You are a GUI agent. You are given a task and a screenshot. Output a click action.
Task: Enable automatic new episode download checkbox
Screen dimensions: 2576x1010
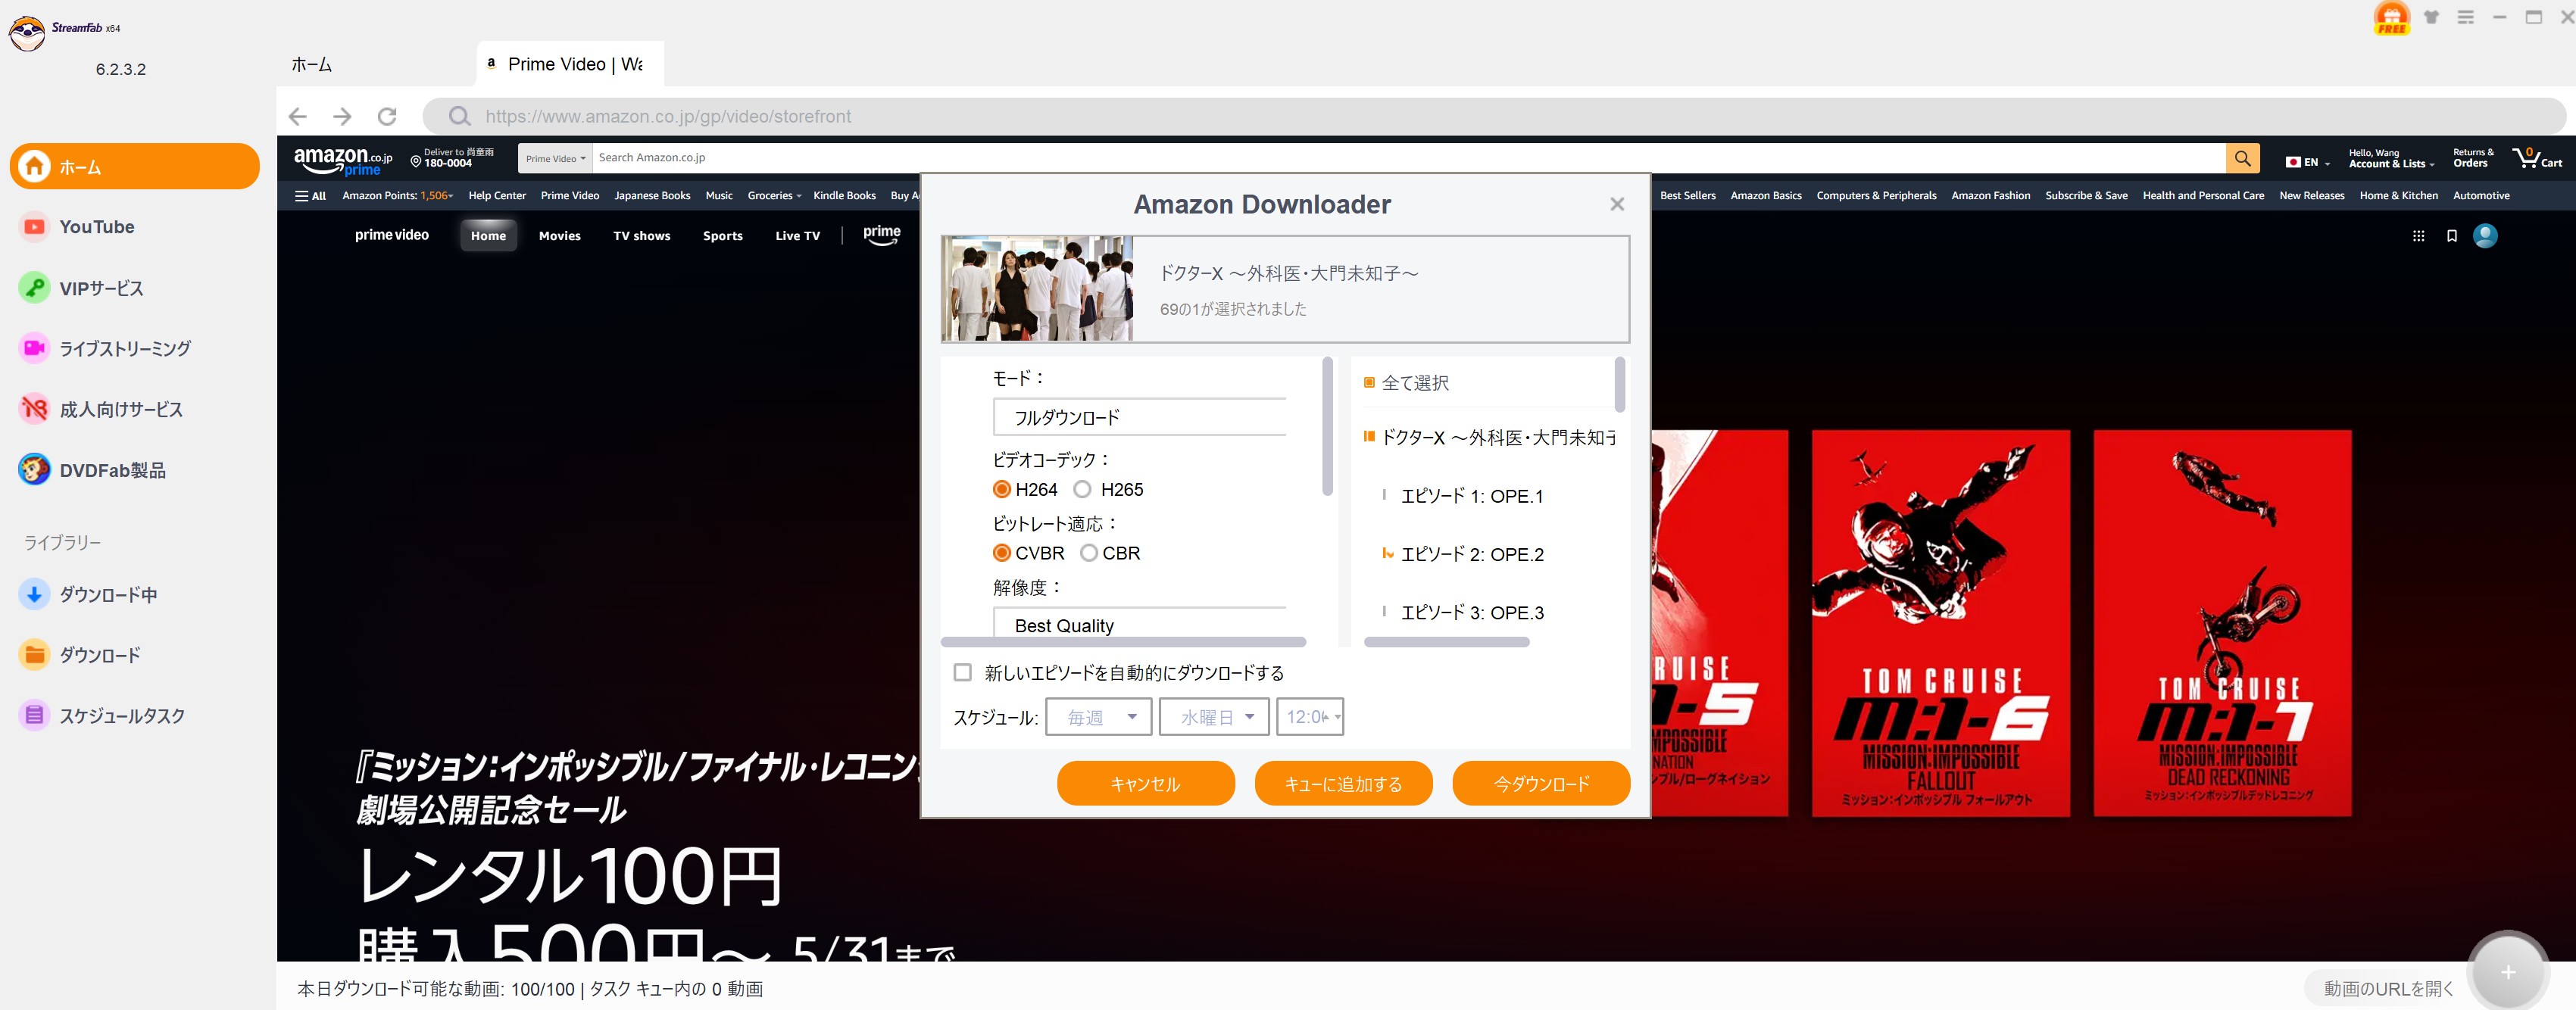962,672
